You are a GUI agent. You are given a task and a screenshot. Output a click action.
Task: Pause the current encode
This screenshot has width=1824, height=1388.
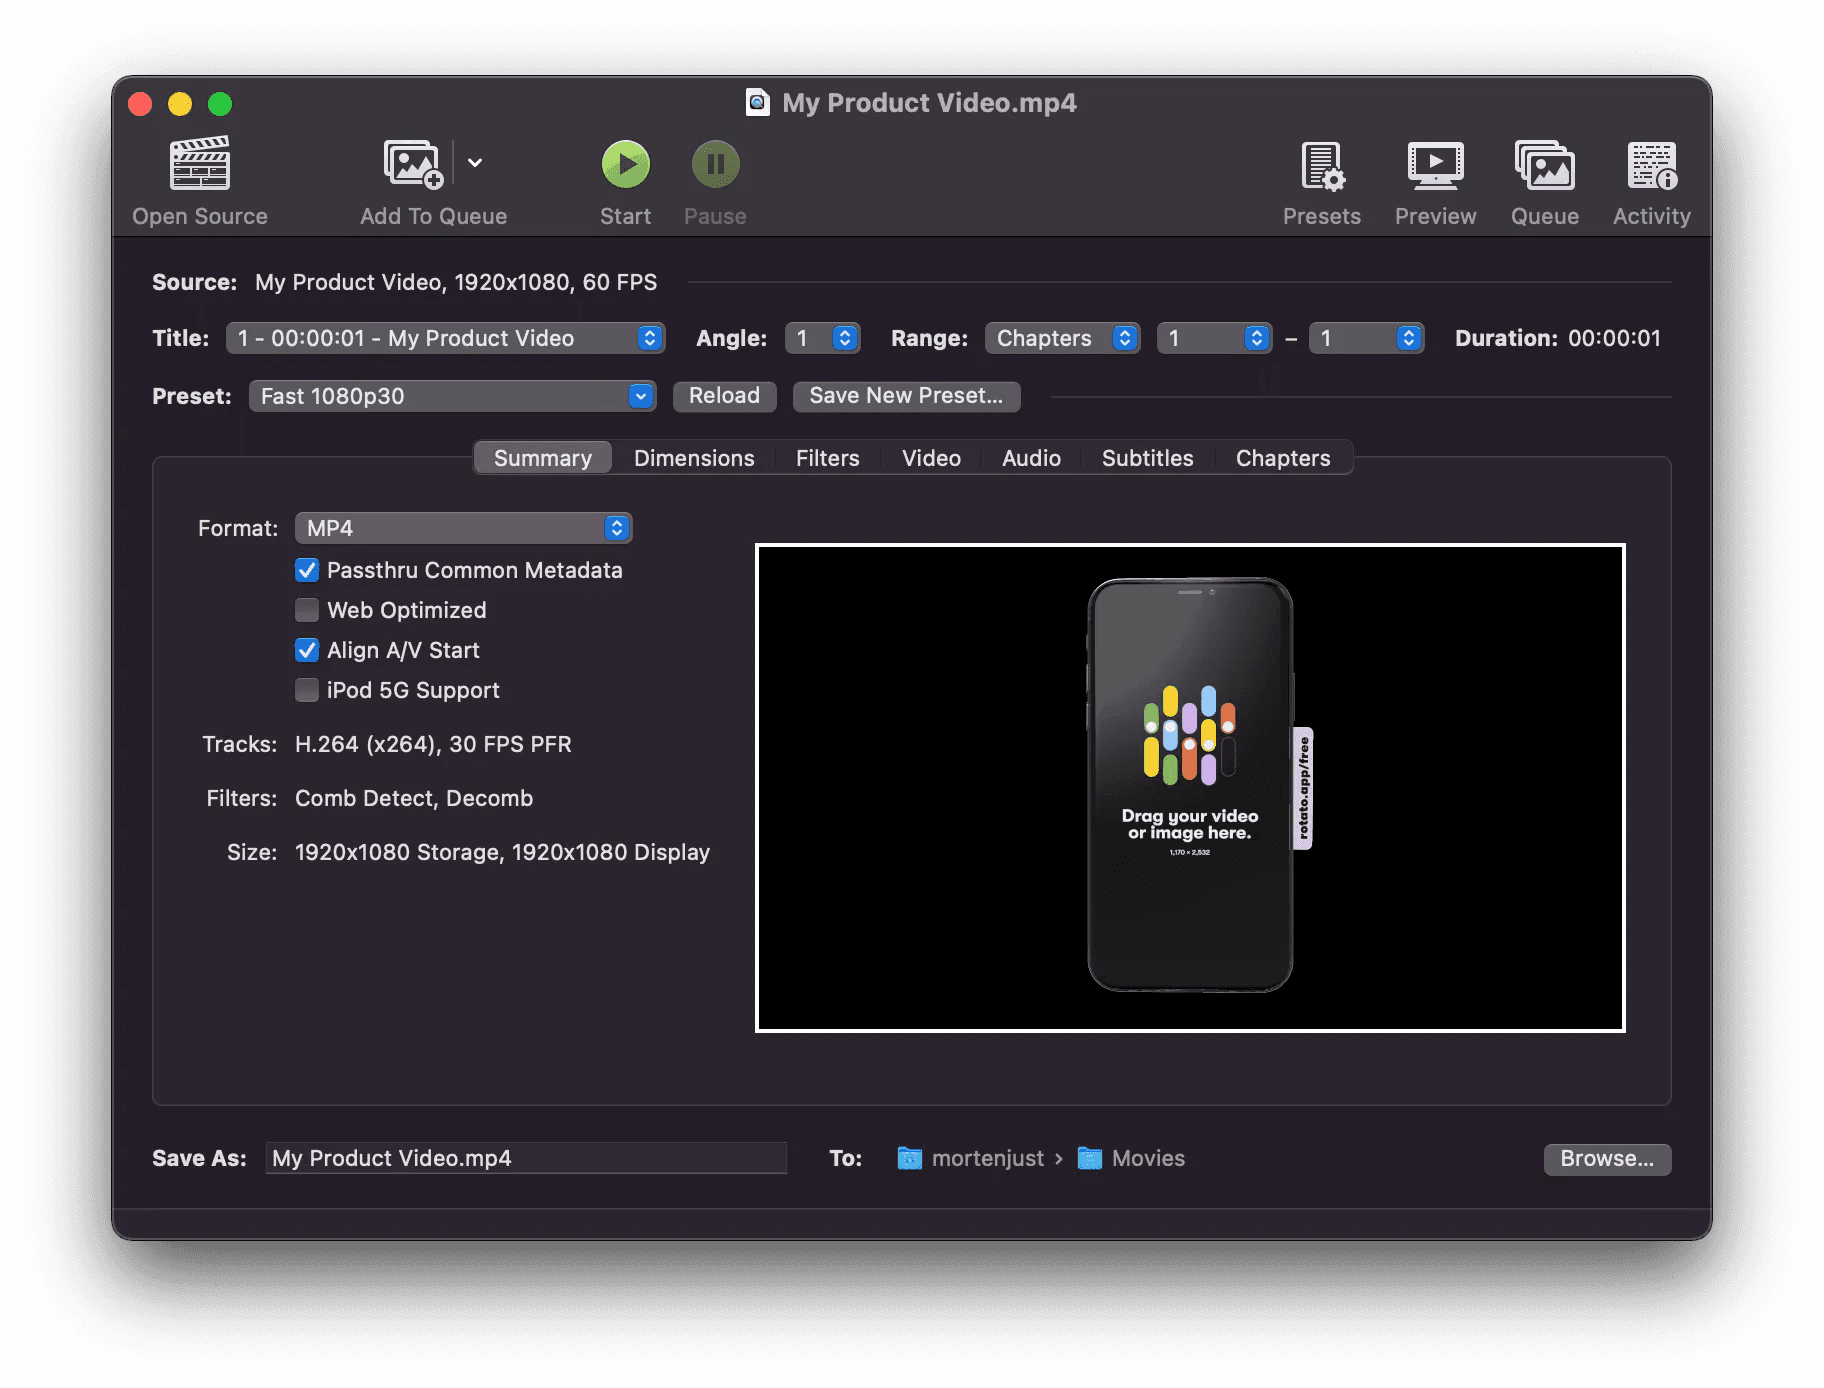point(714,180)
